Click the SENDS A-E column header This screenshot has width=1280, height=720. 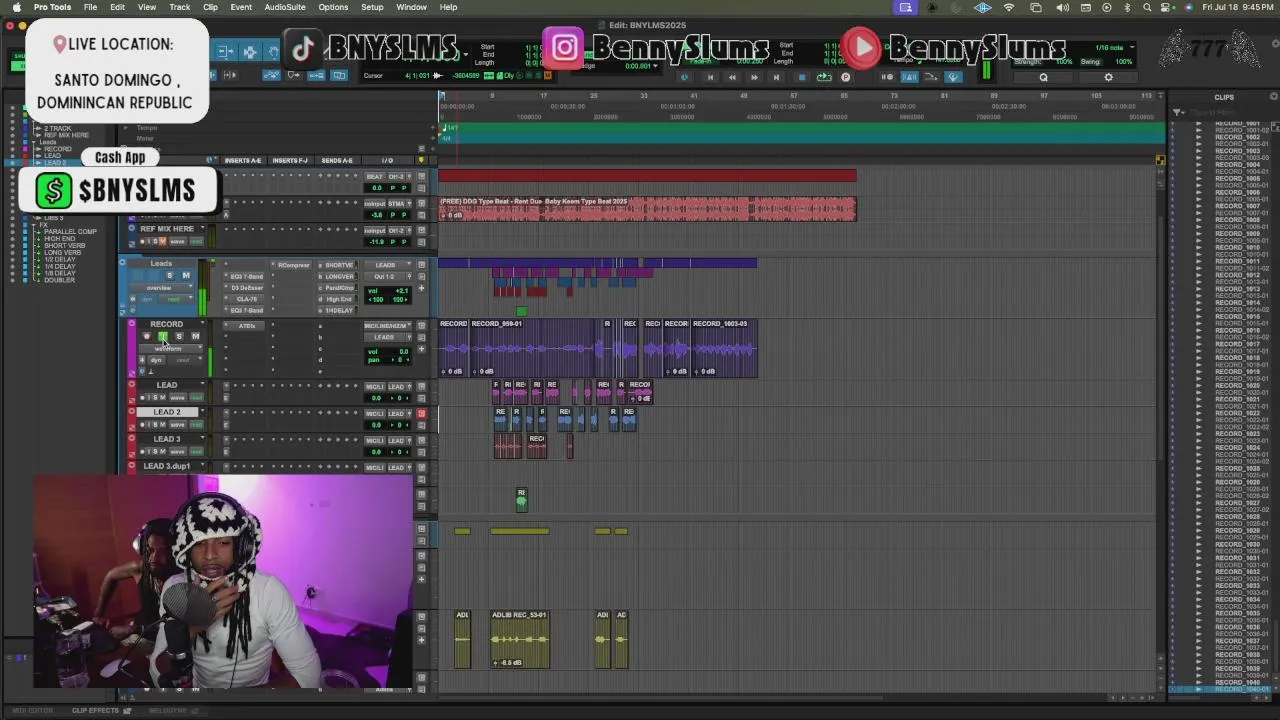[x=336, y=160]
